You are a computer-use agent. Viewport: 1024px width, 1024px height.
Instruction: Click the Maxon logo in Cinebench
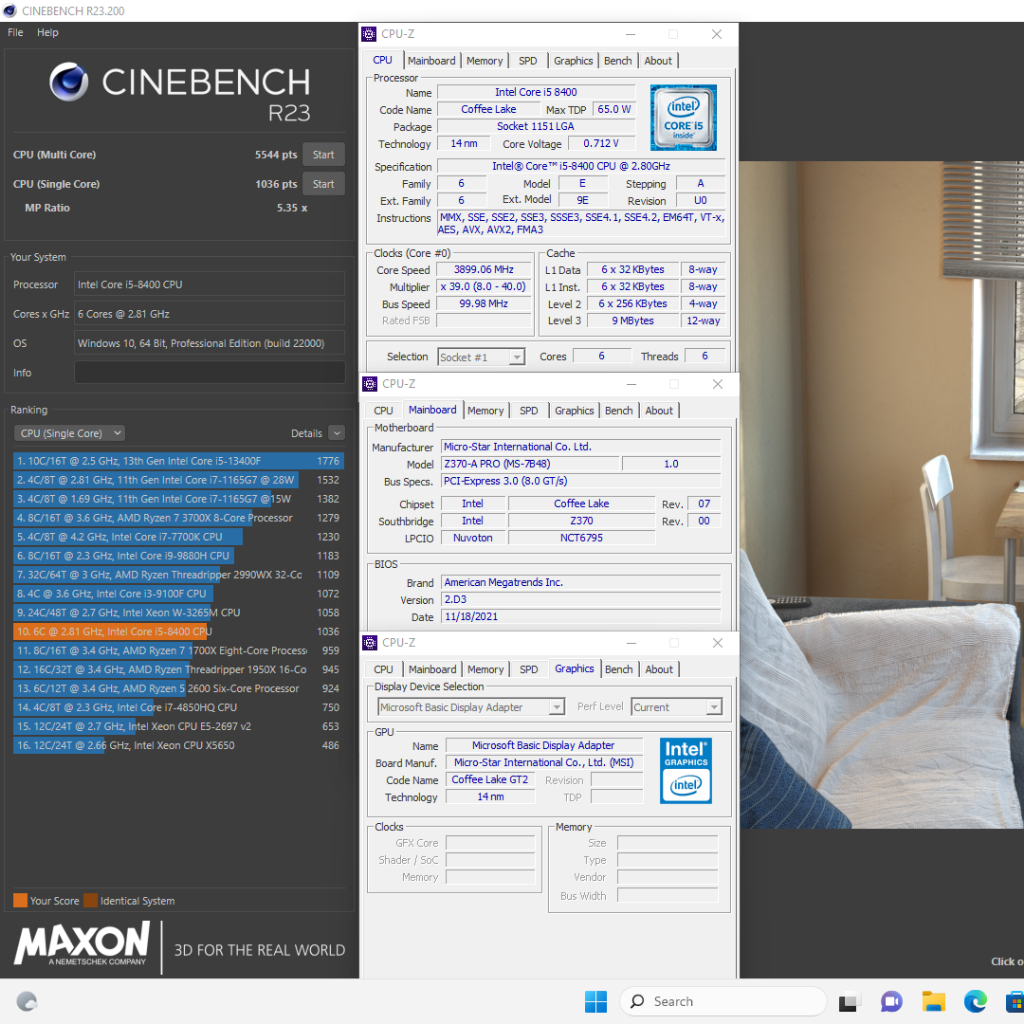82,944
